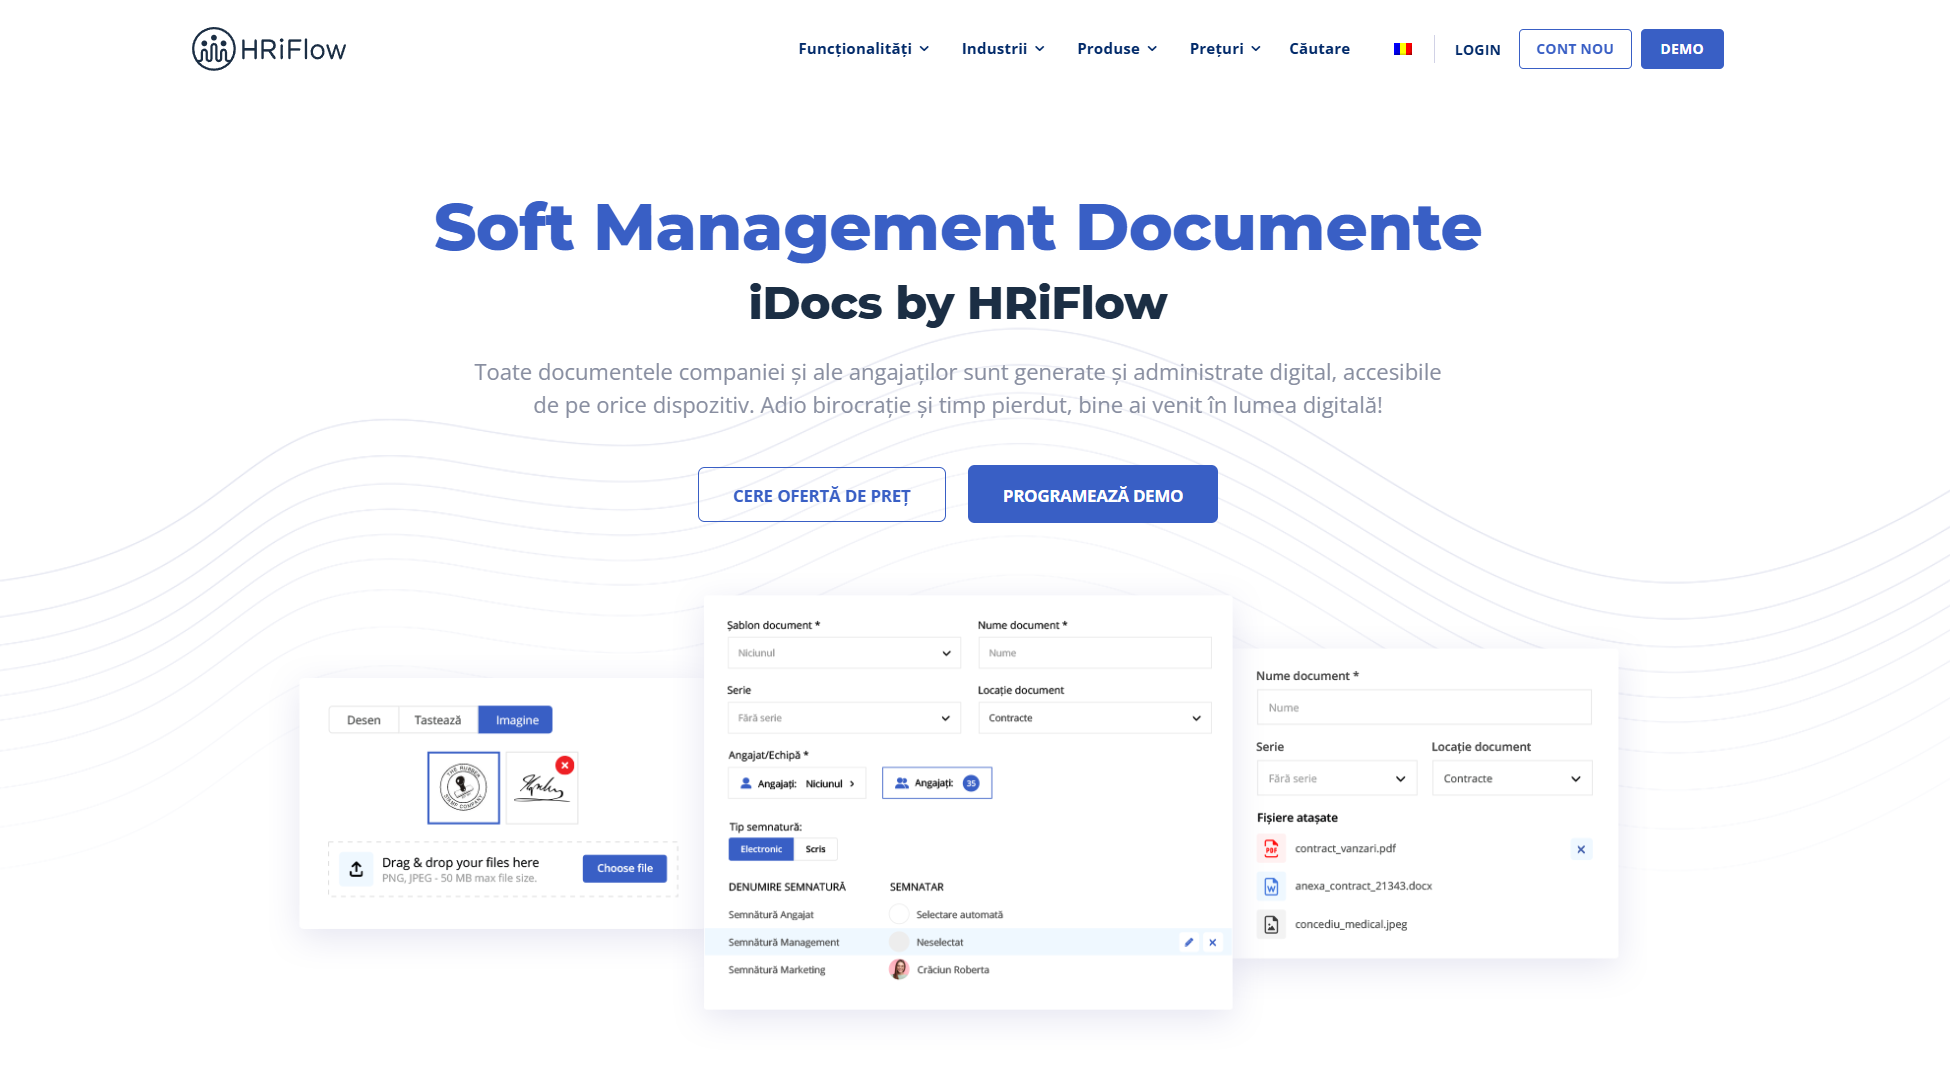Open the Prețuri dropdown menu
This screenshot has width=1950, height=1080.
coord(1225,48)
